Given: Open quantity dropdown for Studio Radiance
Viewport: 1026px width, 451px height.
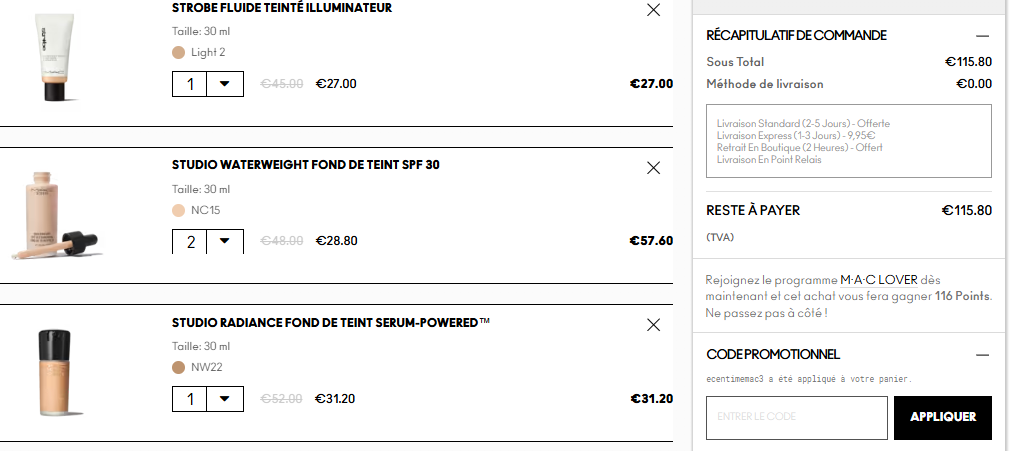Looking at the screenshot, I should tap(224, 398).
